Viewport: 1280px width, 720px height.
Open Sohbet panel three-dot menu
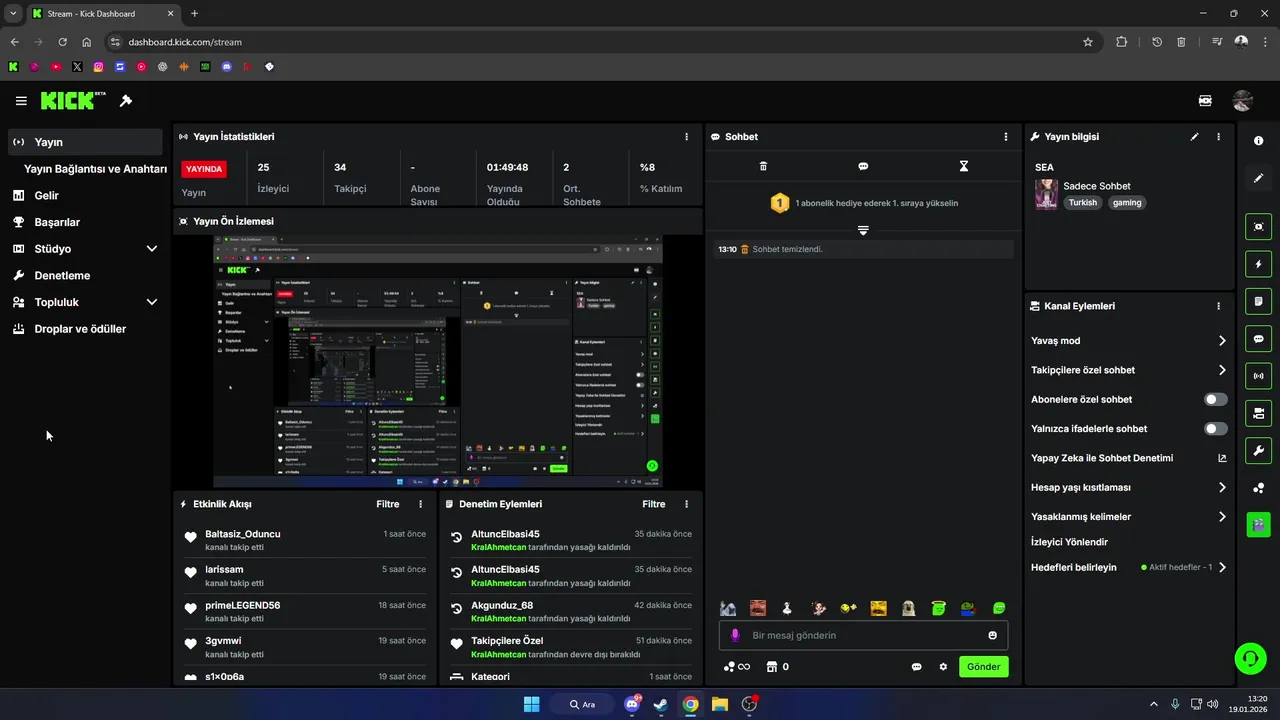click(x=1006, y=137)
